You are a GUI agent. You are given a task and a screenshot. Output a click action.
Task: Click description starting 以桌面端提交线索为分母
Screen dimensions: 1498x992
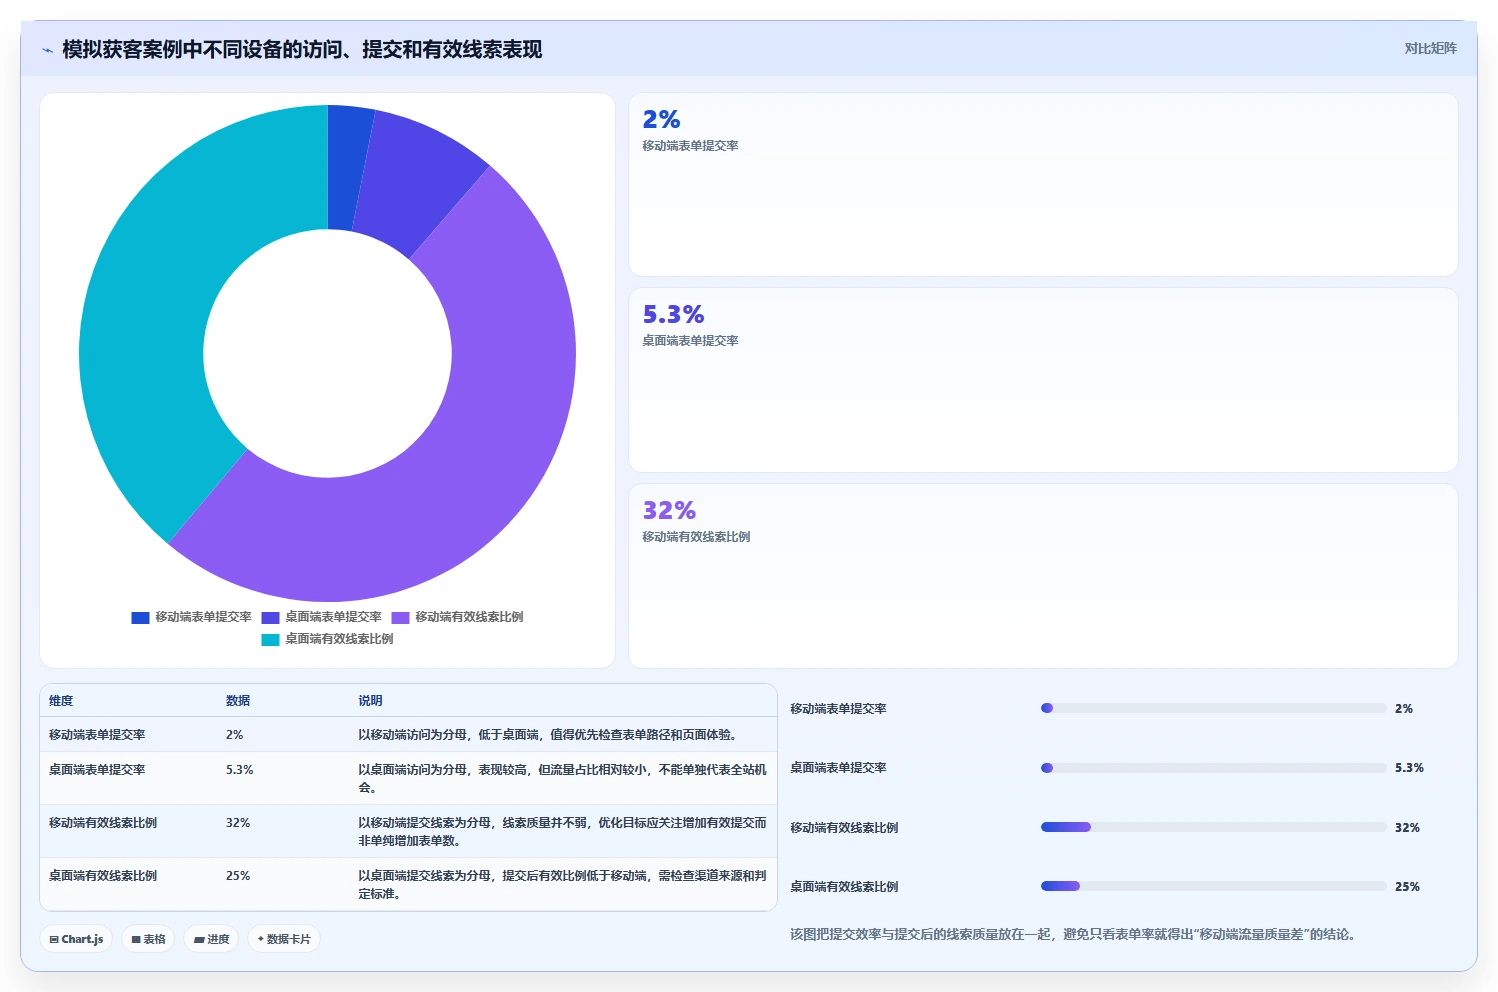[562, 885]
